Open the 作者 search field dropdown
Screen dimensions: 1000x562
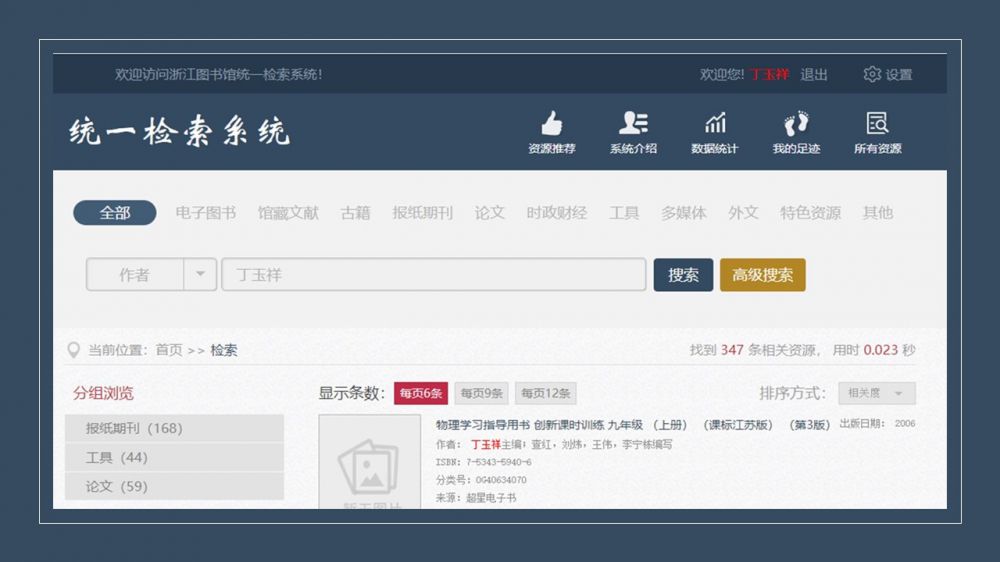[200, 275]
